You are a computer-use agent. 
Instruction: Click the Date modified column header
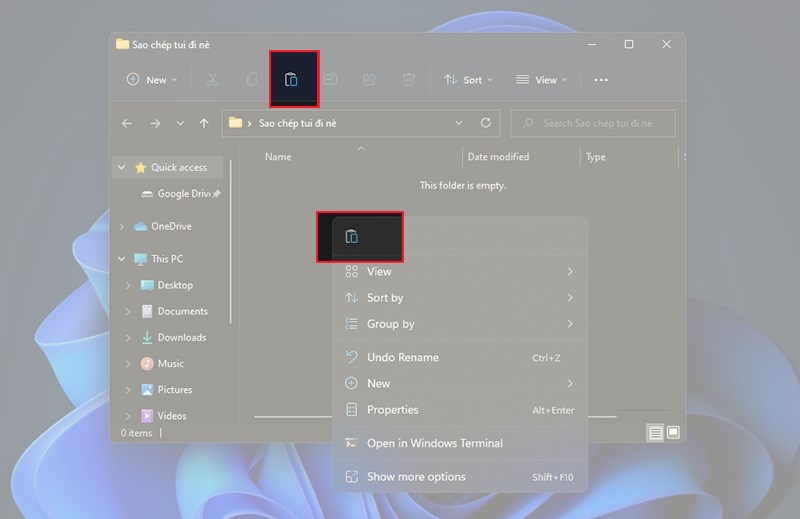coord(498,157)
